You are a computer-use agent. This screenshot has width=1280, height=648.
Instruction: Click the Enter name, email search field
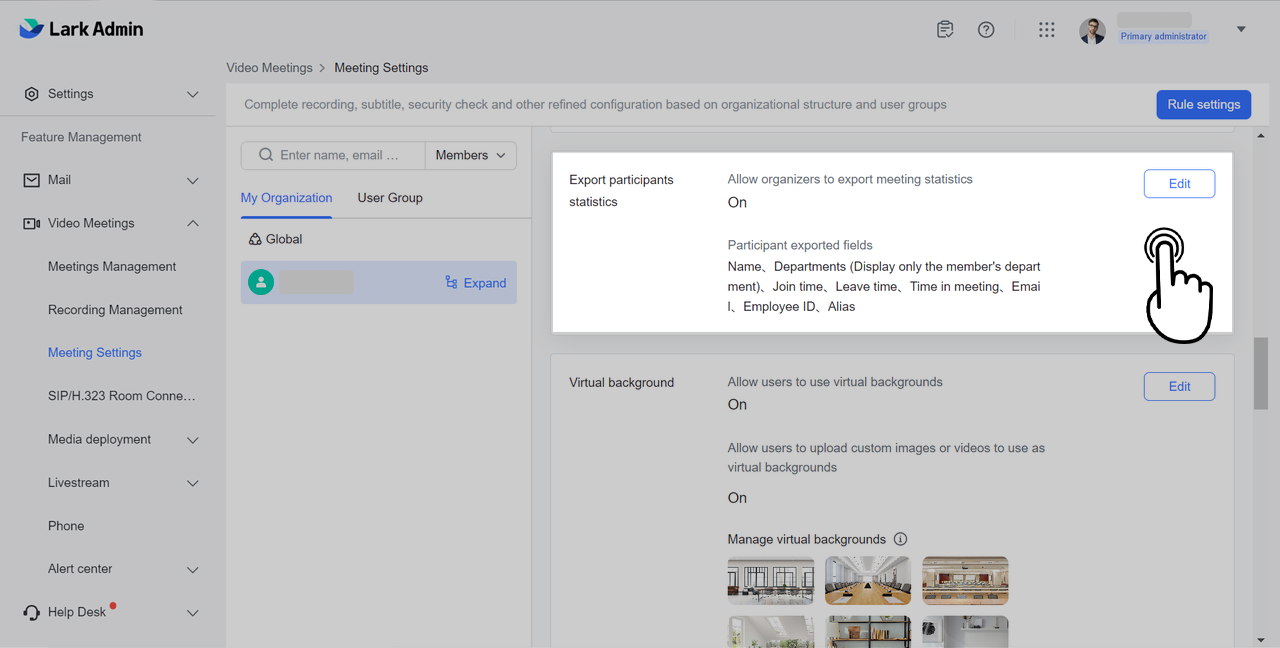point(340,155)
